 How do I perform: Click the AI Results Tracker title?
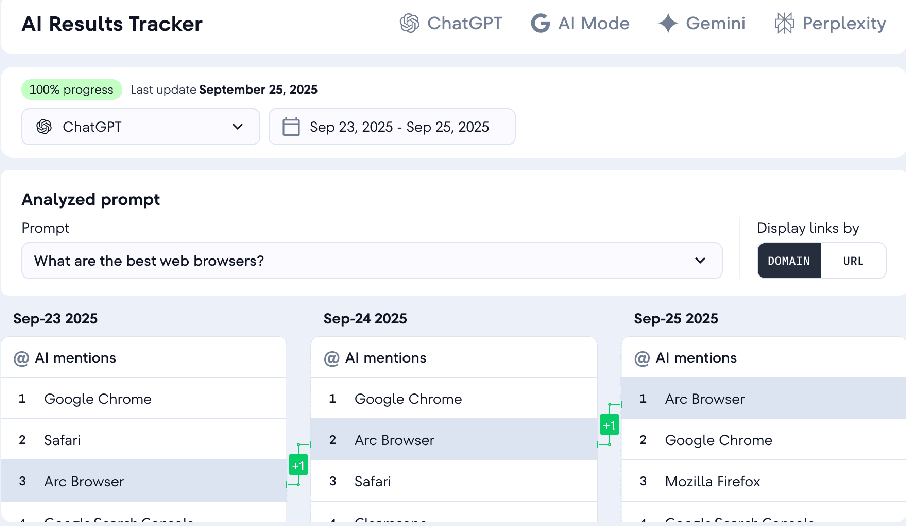(x=112, y=24)
